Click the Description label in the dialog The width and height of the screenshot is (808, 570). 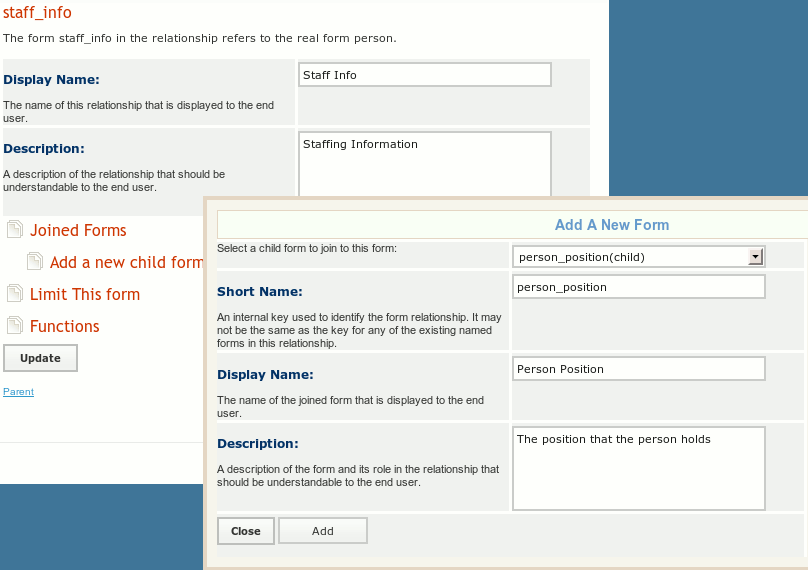click(x=258, y=444)
